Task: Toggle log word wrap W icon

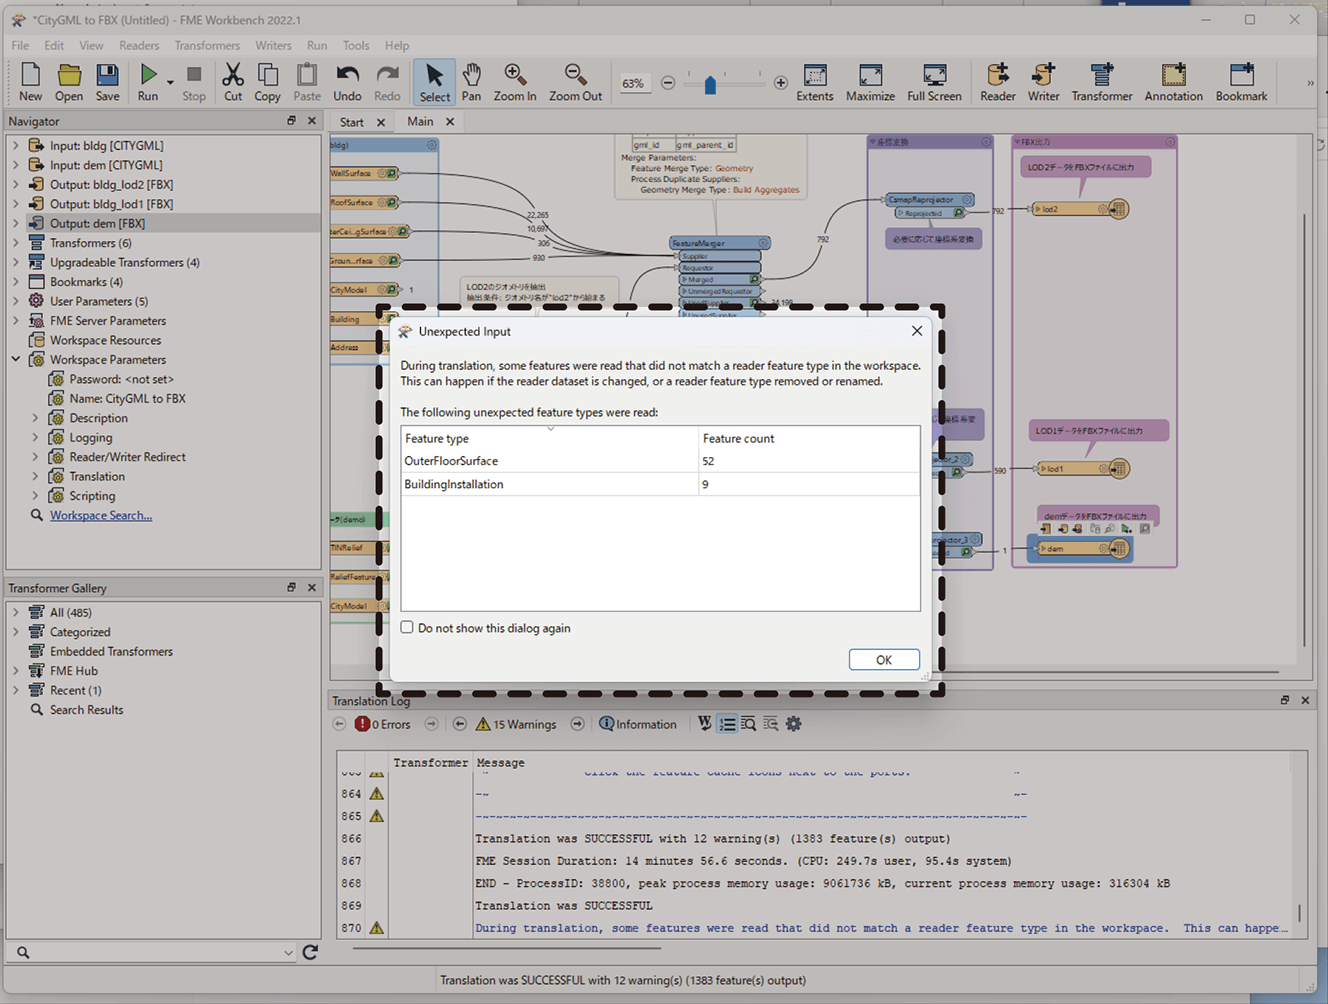Action: 705,724
